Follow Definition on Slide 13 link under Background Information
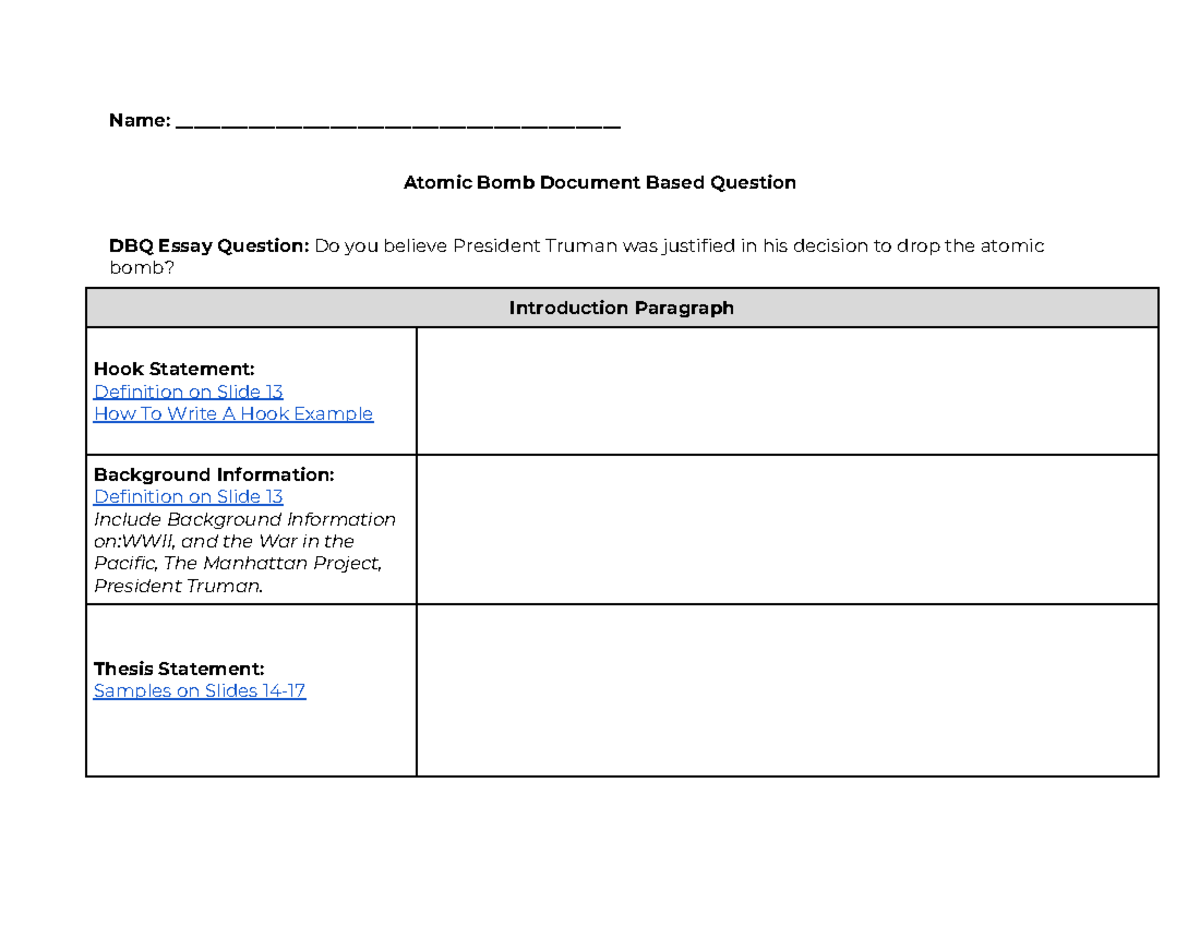 click(x=188, y=497)
